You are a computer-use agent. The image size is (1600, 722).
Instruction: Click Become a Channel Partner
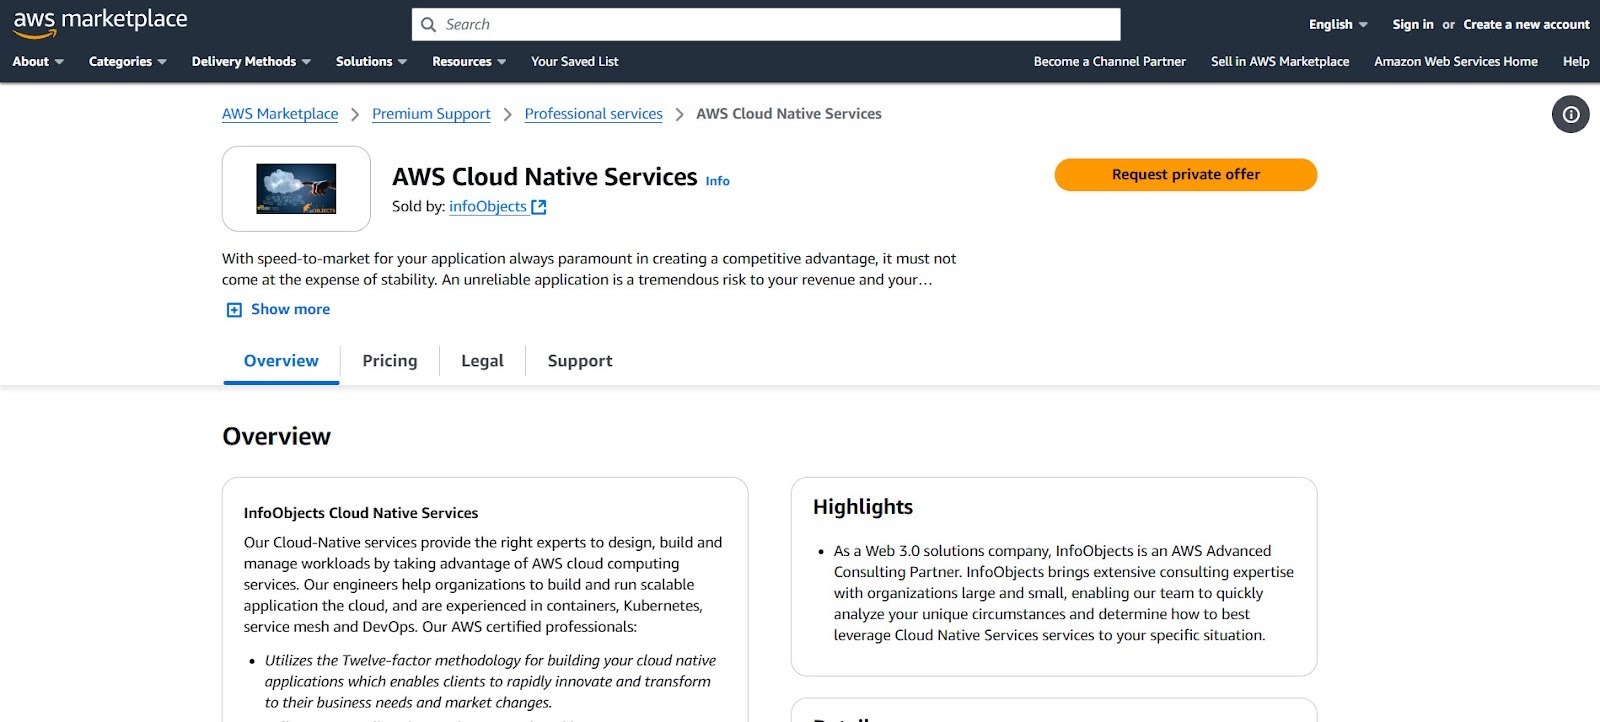[1109, 62]
